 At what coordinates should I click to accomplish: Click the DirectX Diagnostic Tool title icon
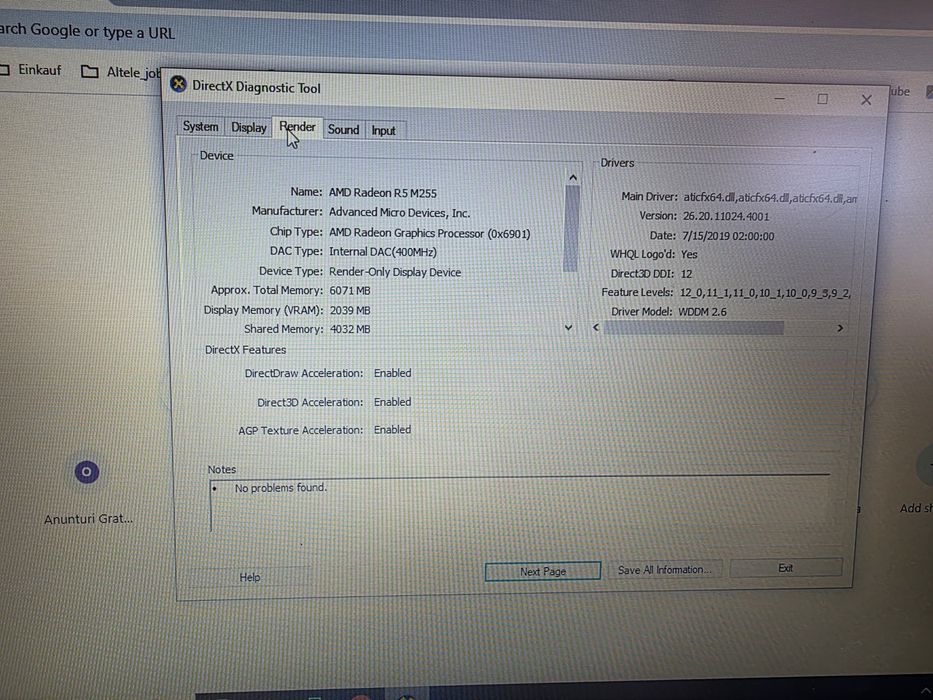178,84
